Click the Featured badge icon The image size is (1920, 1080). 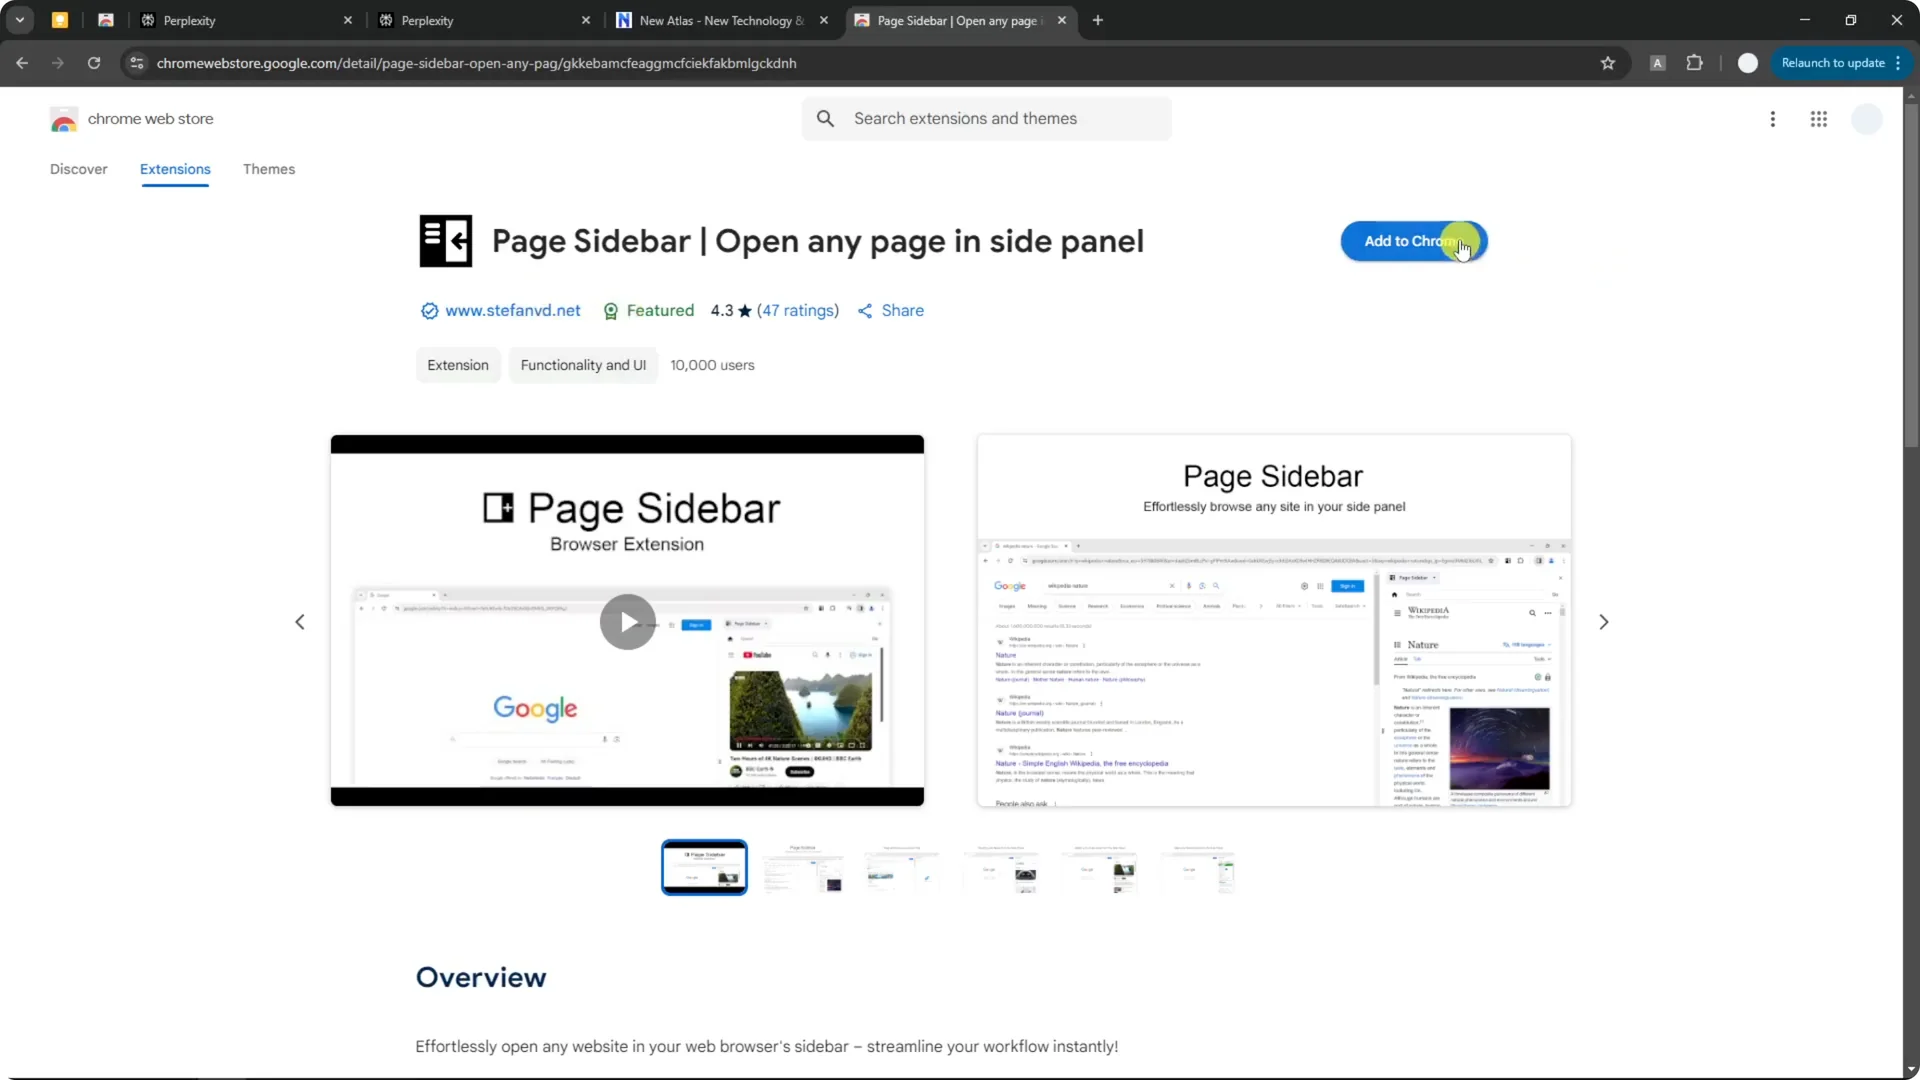(x=611, y=311)
